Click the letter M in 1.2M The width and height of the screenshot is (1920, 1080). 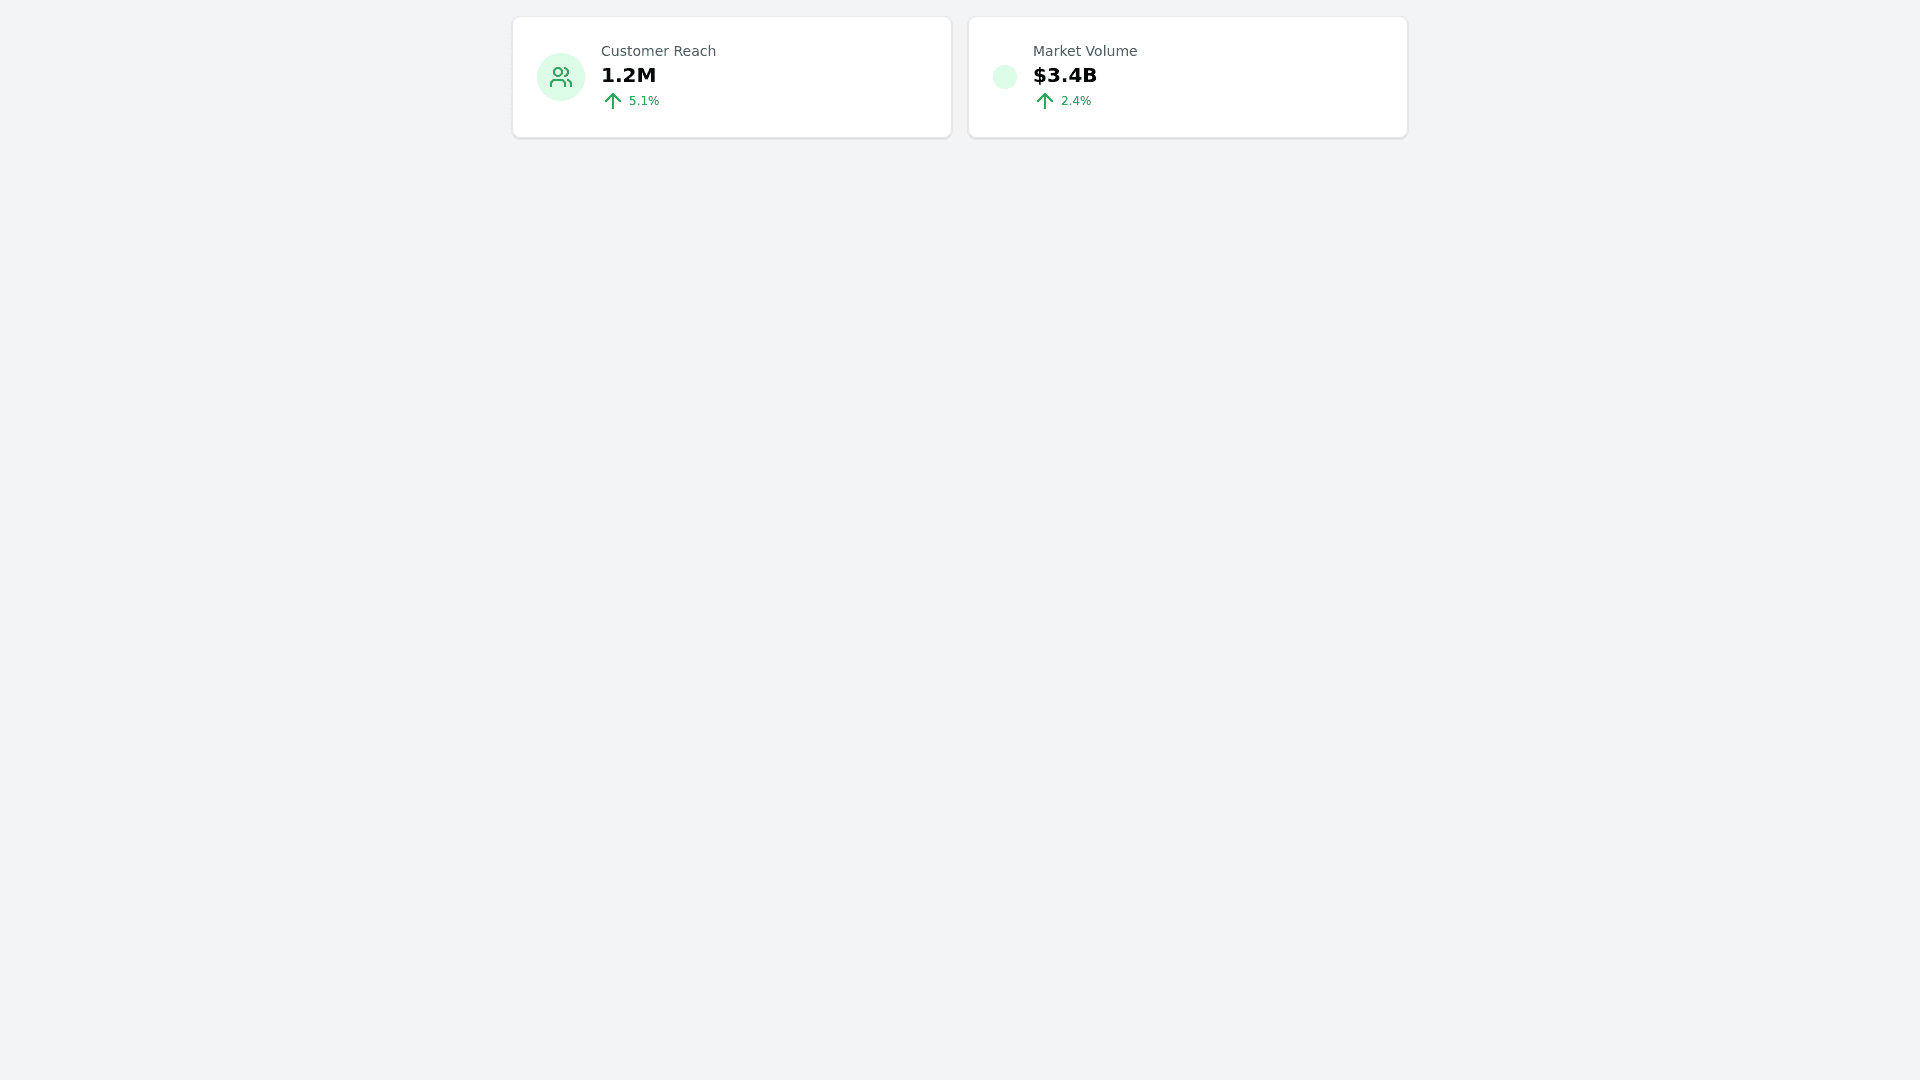click(646, 75)
